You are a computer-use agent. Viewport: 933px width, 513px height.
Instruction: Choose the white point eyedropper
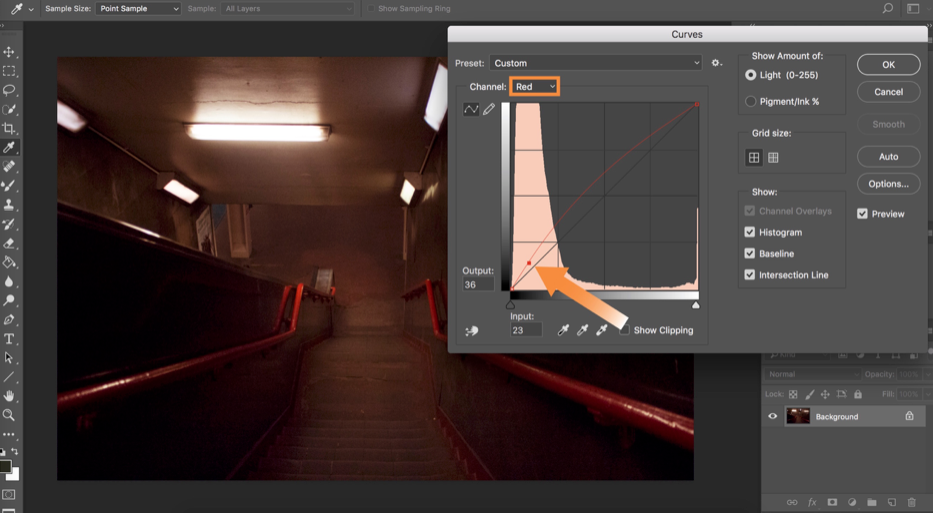pyautogui.click(x=602, y=330)
